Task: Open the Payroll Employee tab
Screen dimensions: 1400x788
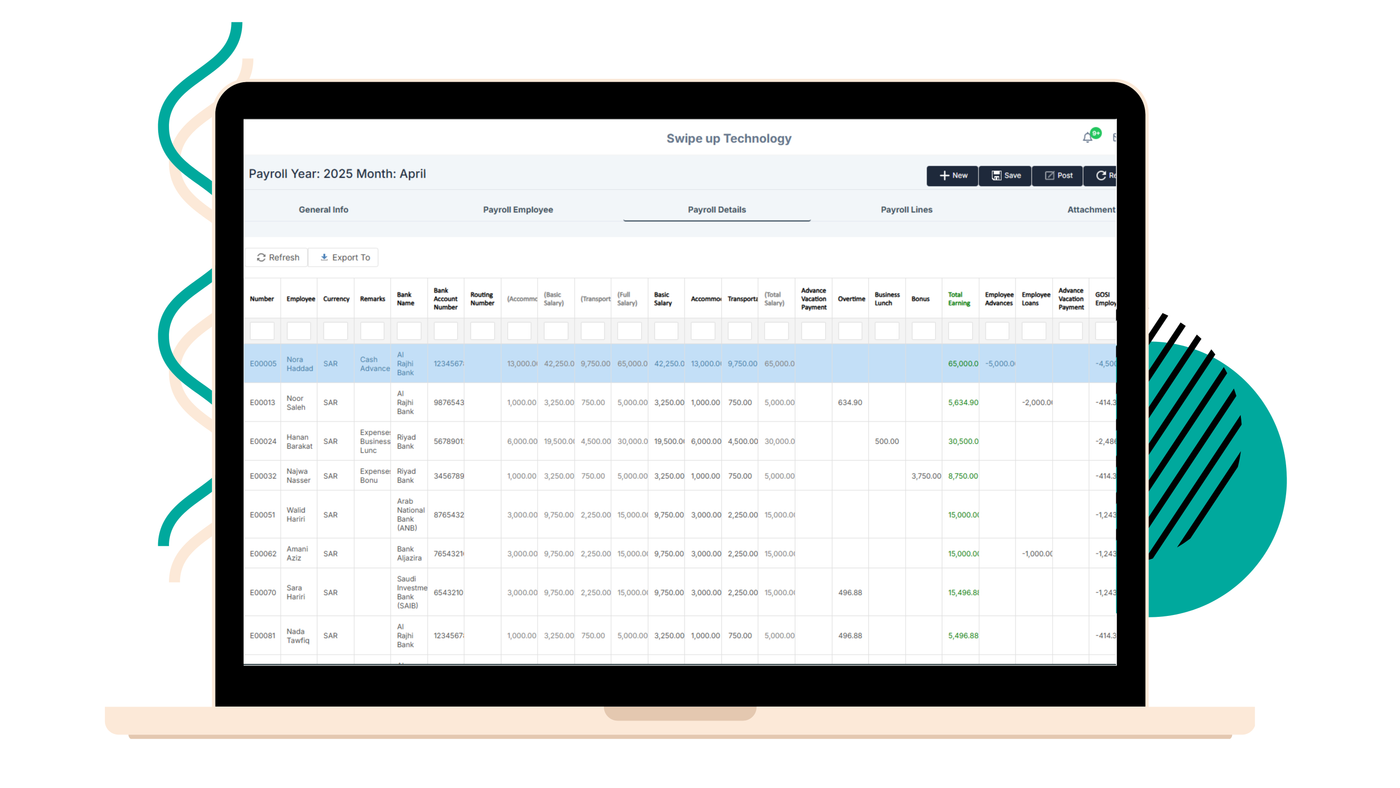Action: (518, 209)
